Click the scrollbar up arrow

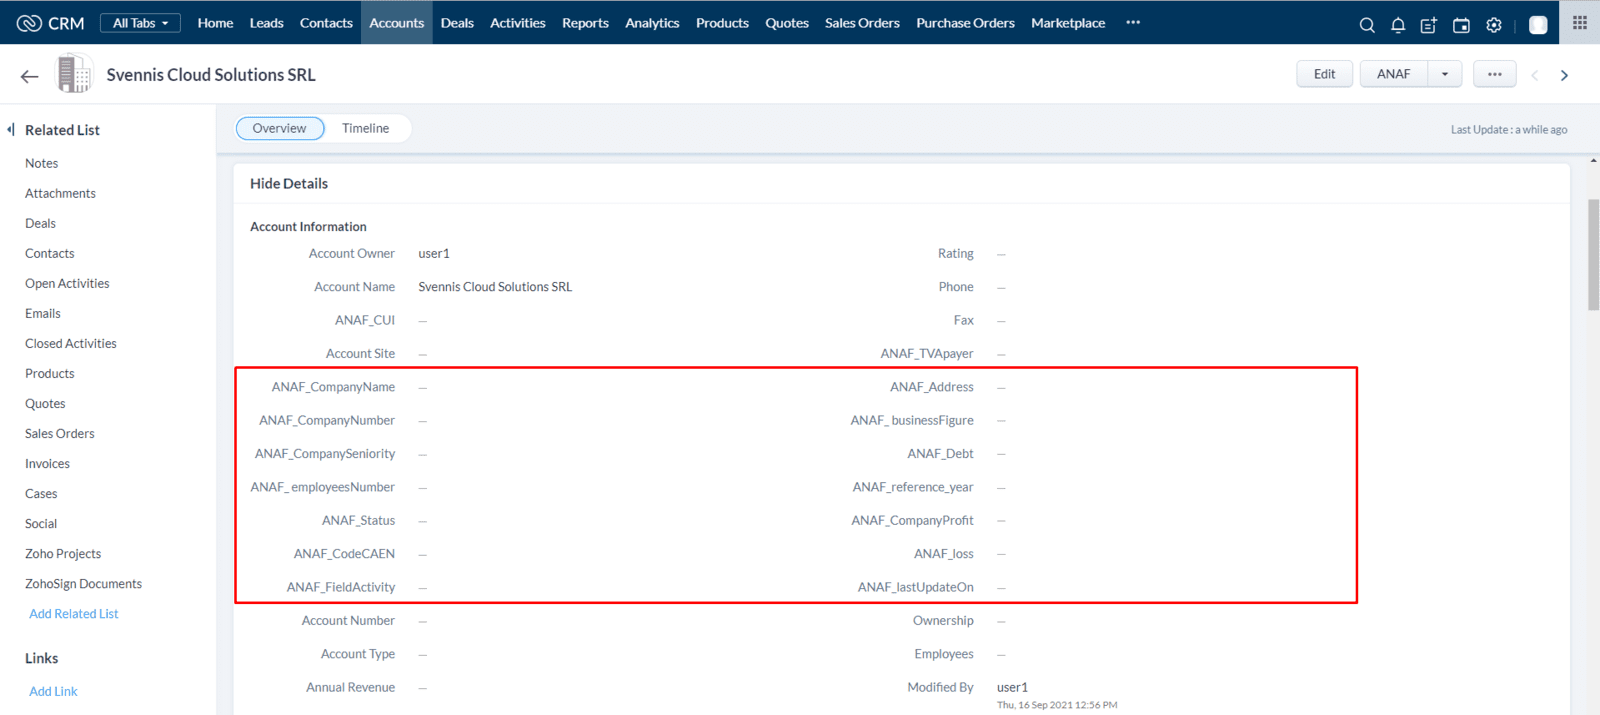tap(1593, 160)
